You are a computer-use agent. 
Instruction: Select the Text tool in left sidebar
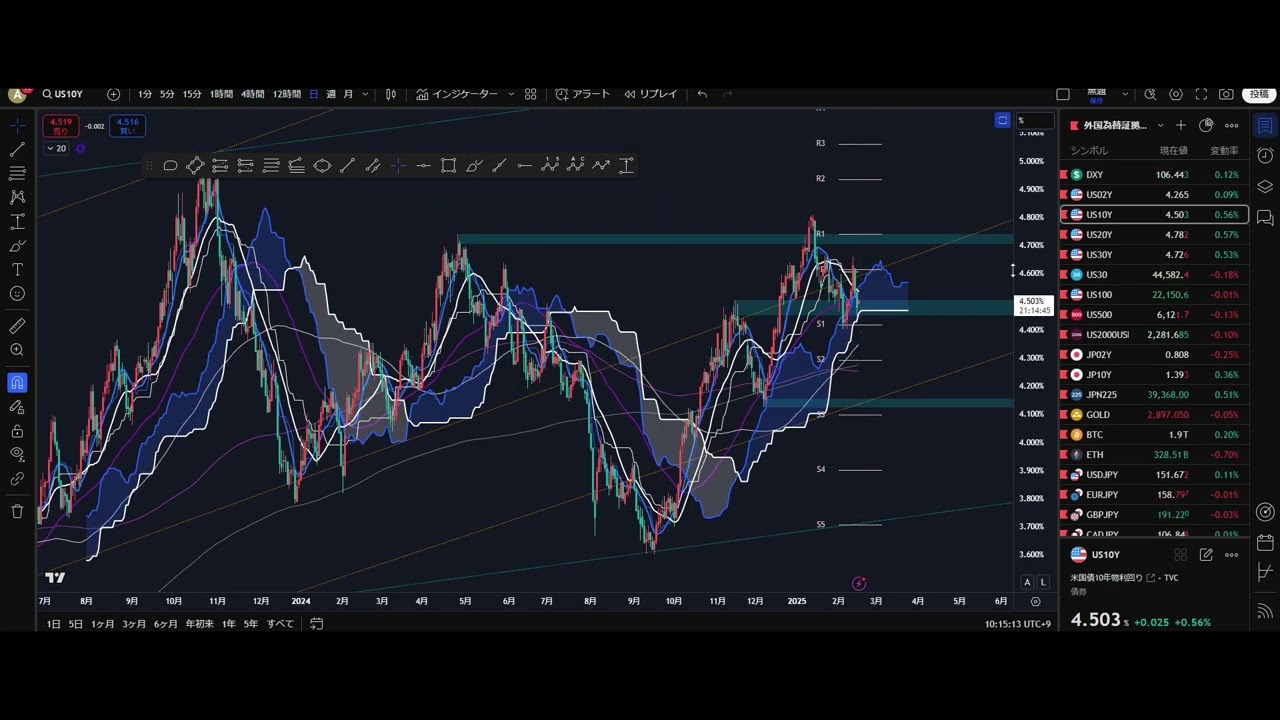17,270
